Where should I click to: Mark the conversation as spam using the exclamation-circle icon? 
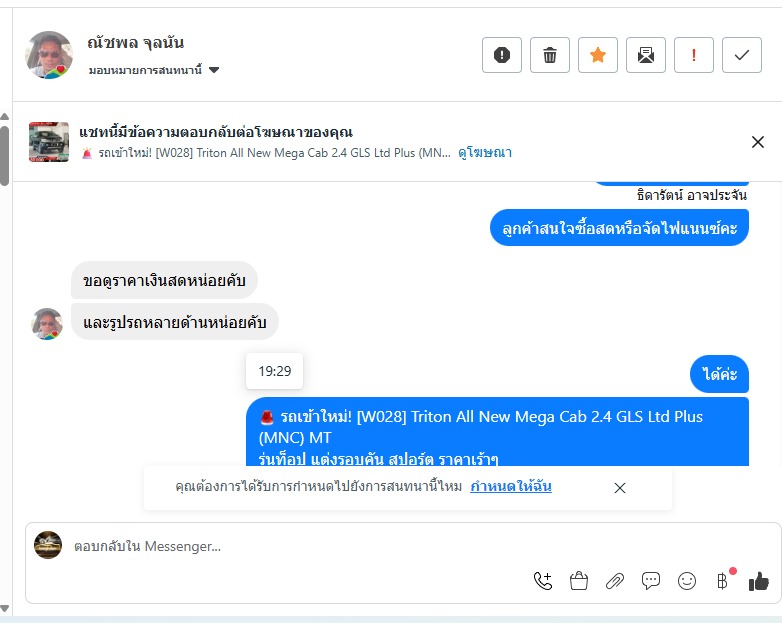pyautogui.click(x=502, y=55)
